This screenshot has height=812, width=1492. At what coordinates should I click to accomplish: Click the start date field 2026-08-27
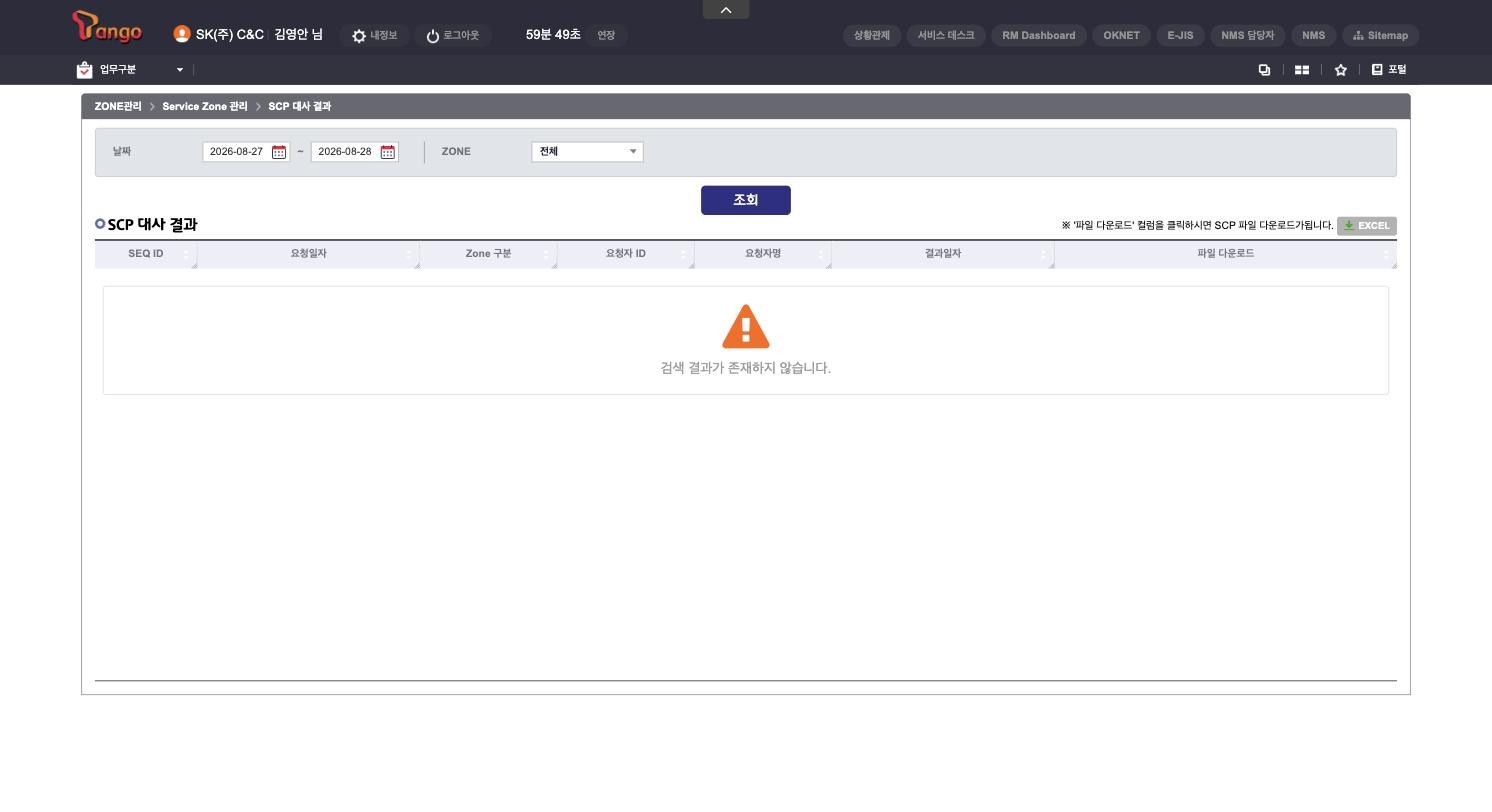click(236, 152)
